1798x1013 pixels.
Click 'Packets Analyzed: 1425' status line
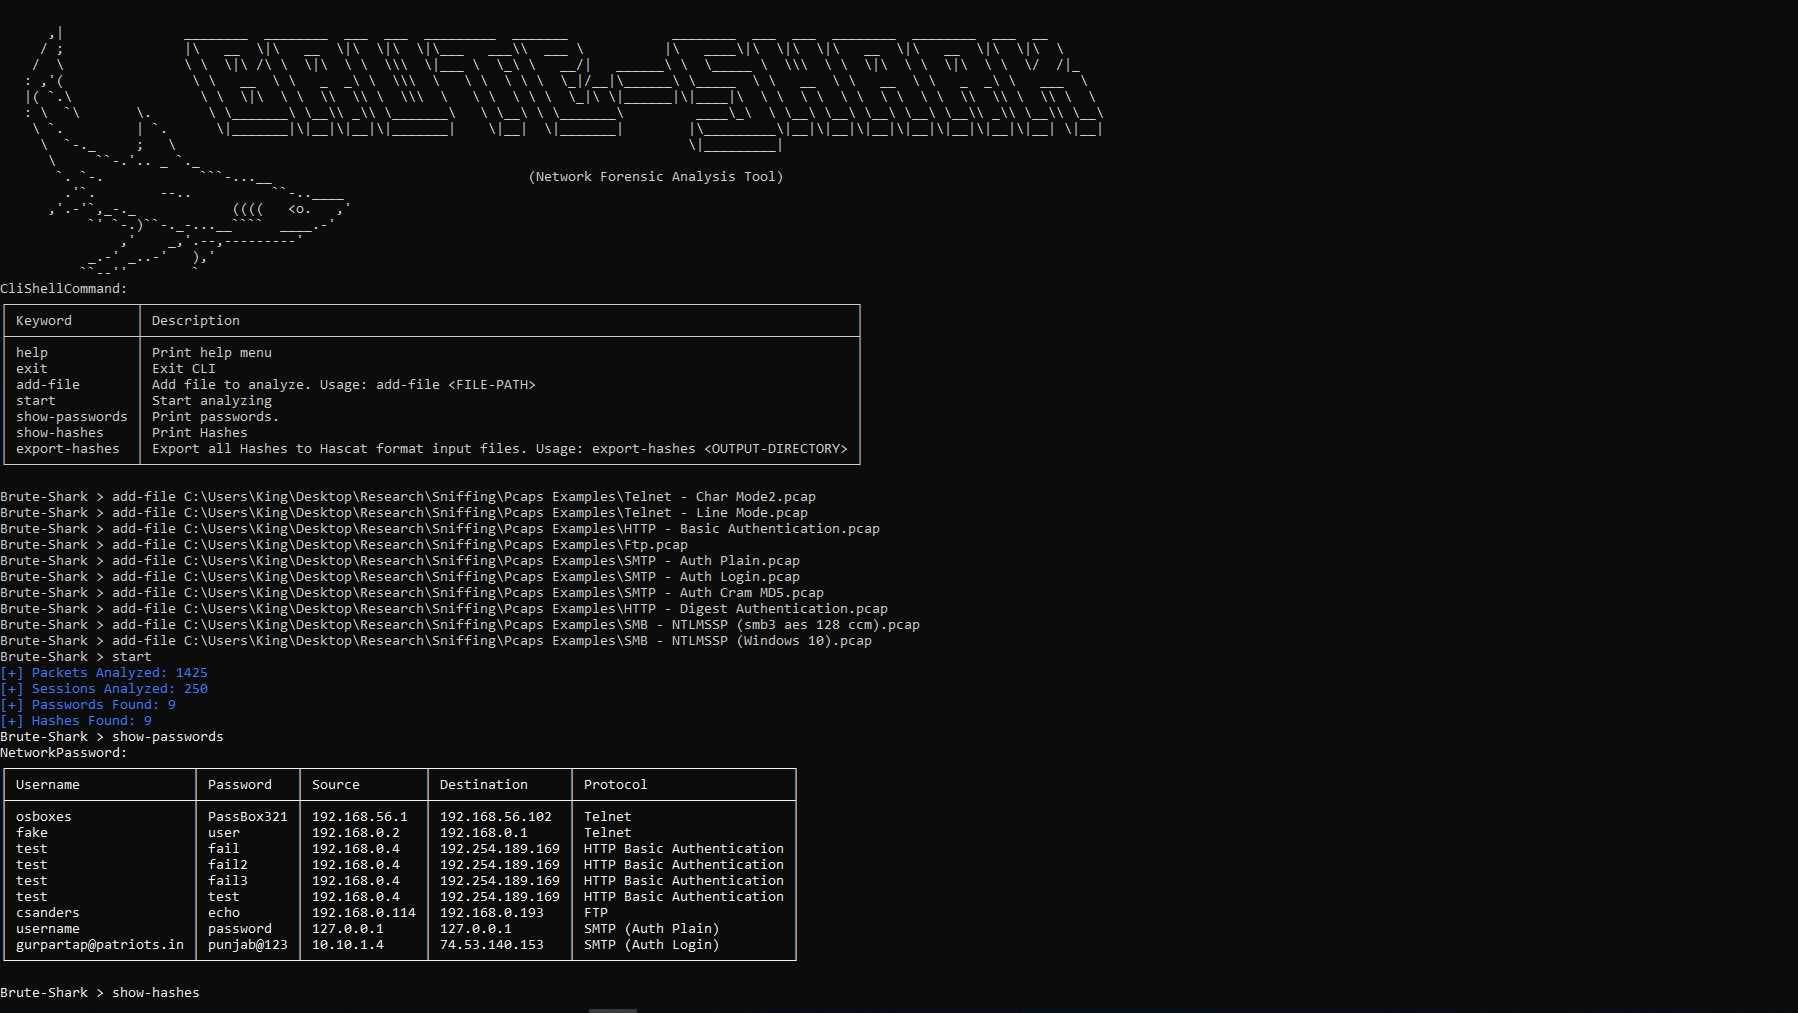(x=104, y=673)
